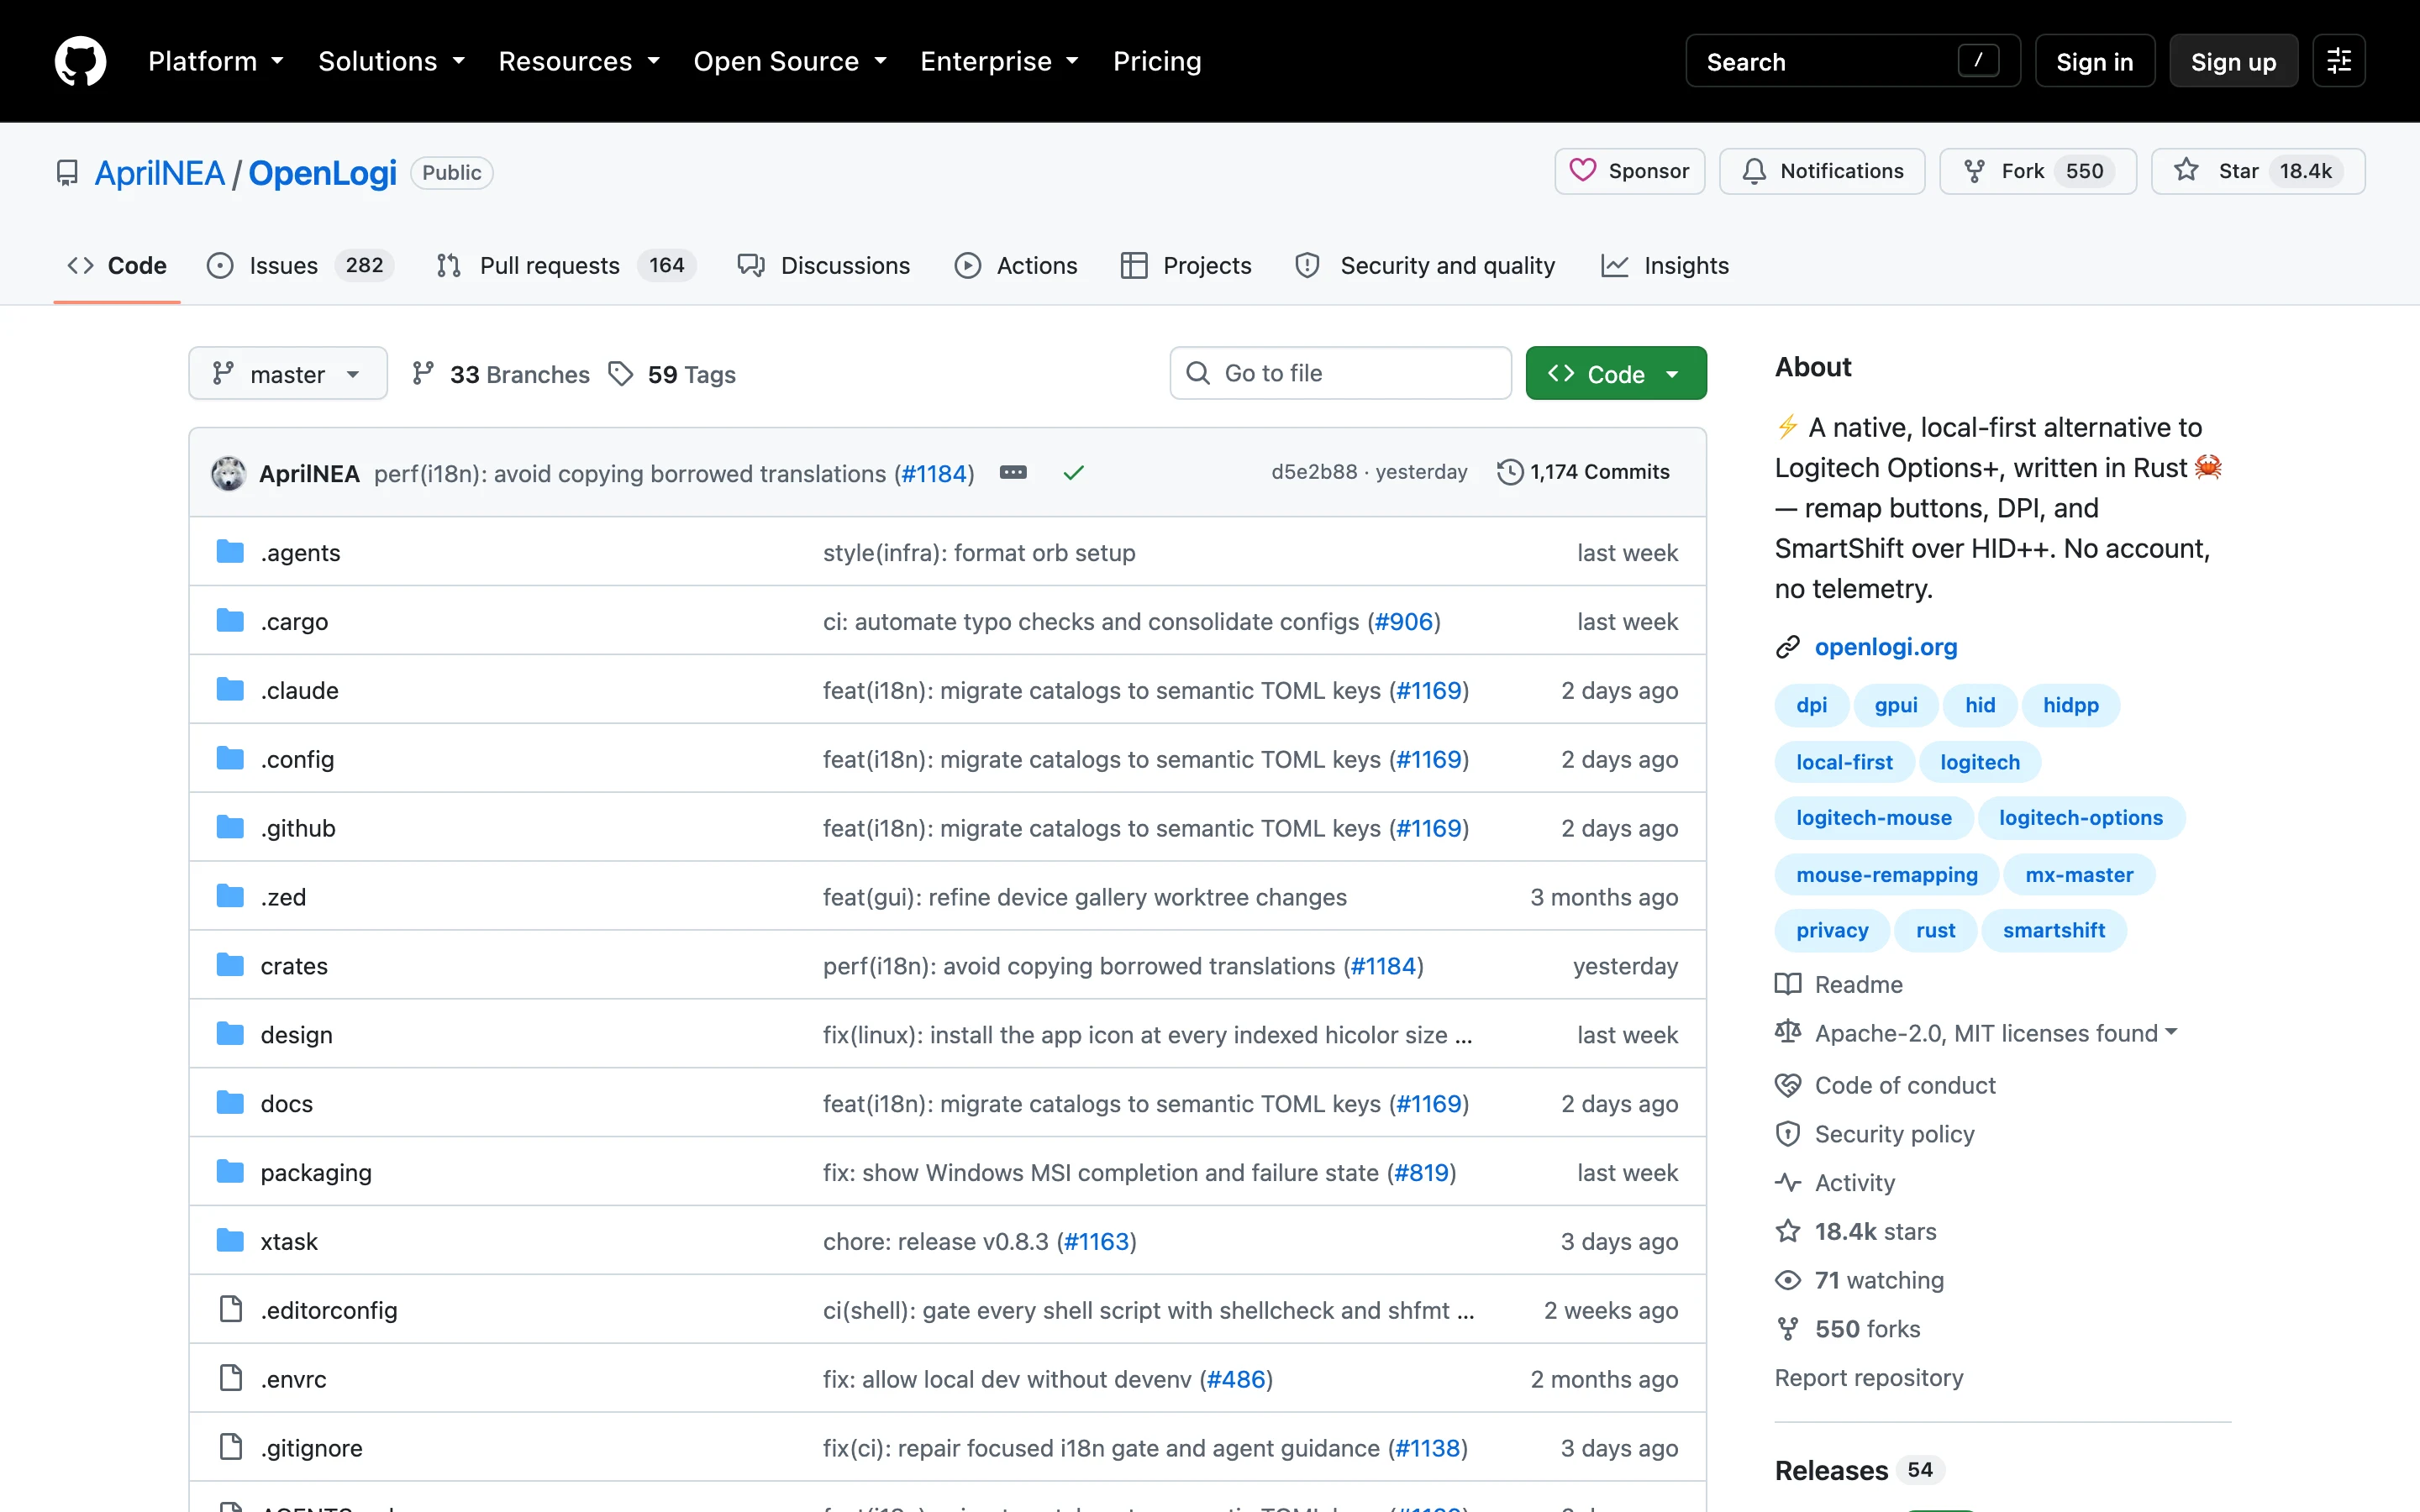Expand the Solutions menu
Viewport: 2420px width, 1512px height.
pos(392,61)
